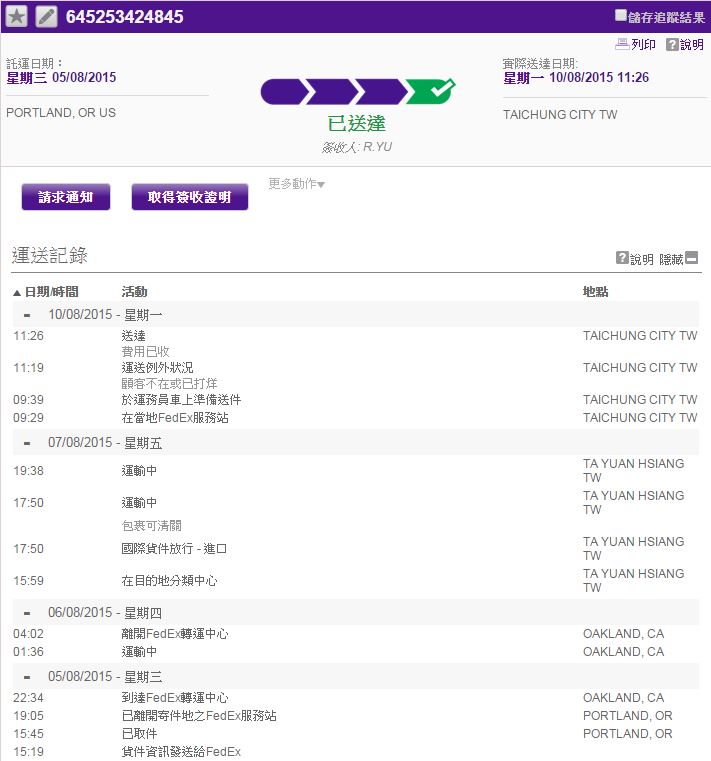Click the 19:38 運輸中 entry
Image resolution: width=711 pixels, height=761 pixels.
pos(139,471)
